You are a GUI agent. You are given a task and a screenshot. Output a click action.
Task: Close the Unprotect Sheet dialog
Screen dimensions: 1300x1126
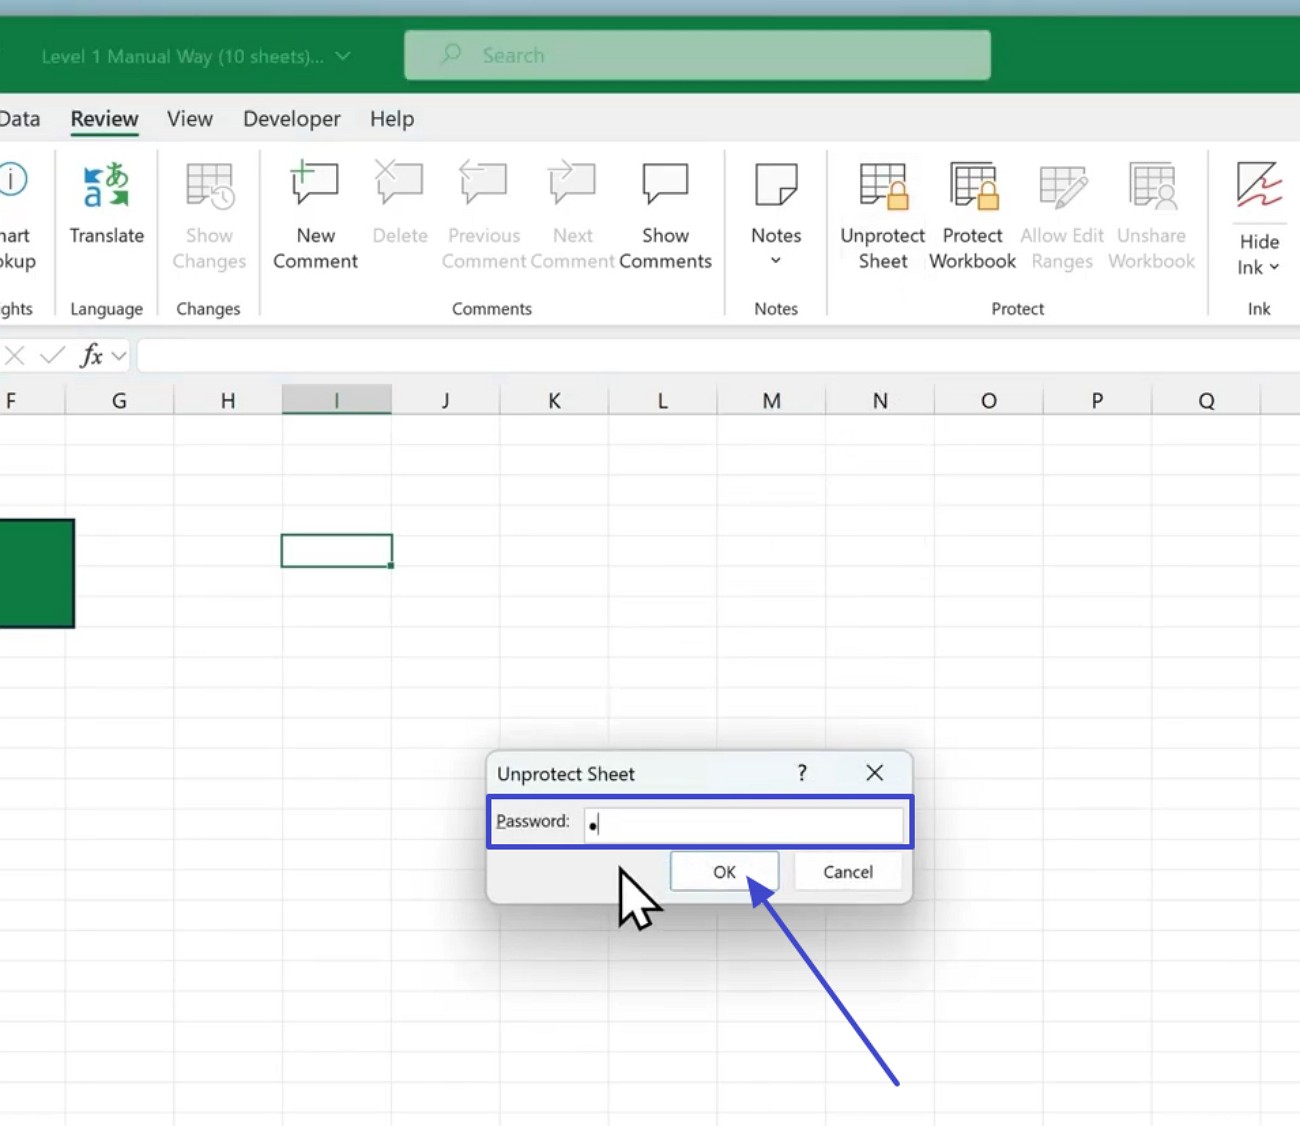coord(875,773)
